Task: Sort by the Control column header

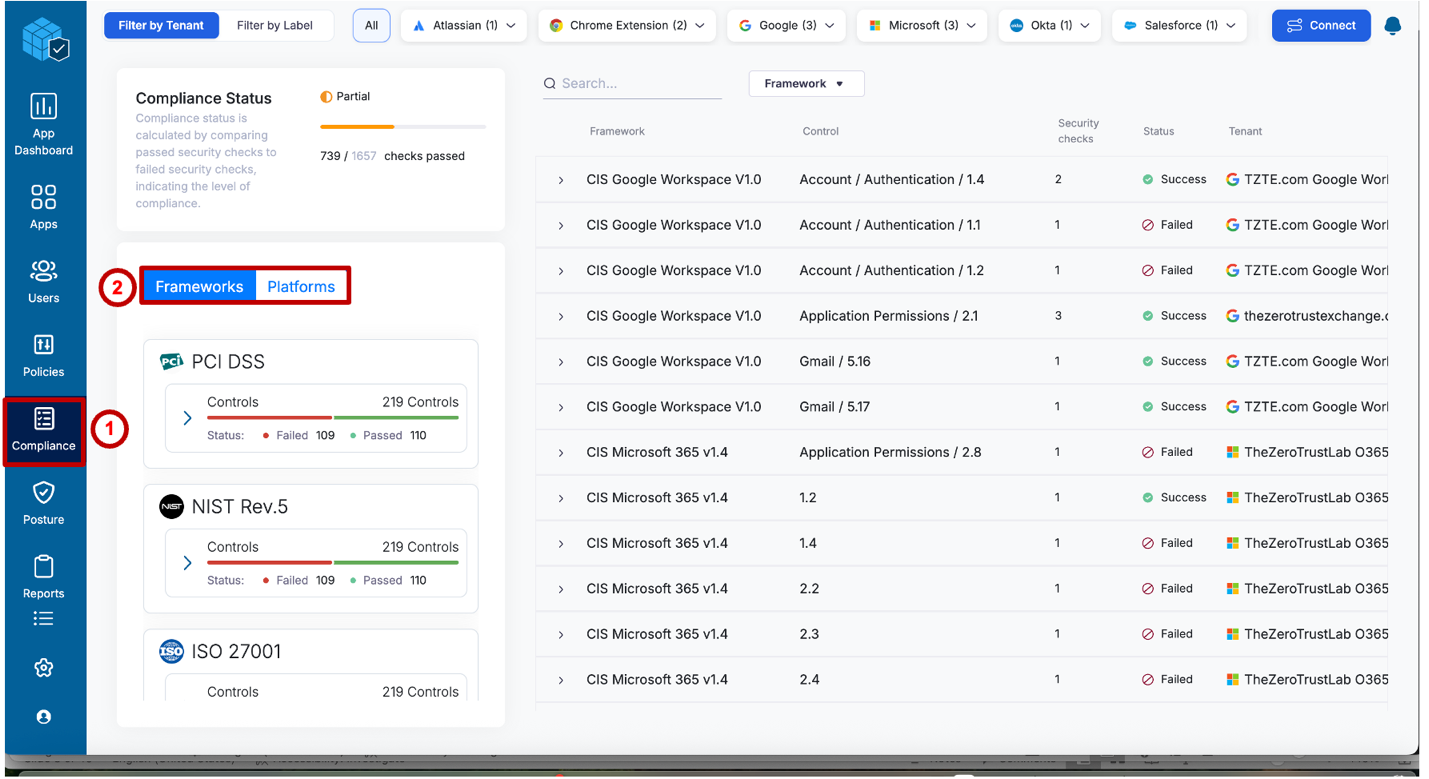Action: pos(821,131)
